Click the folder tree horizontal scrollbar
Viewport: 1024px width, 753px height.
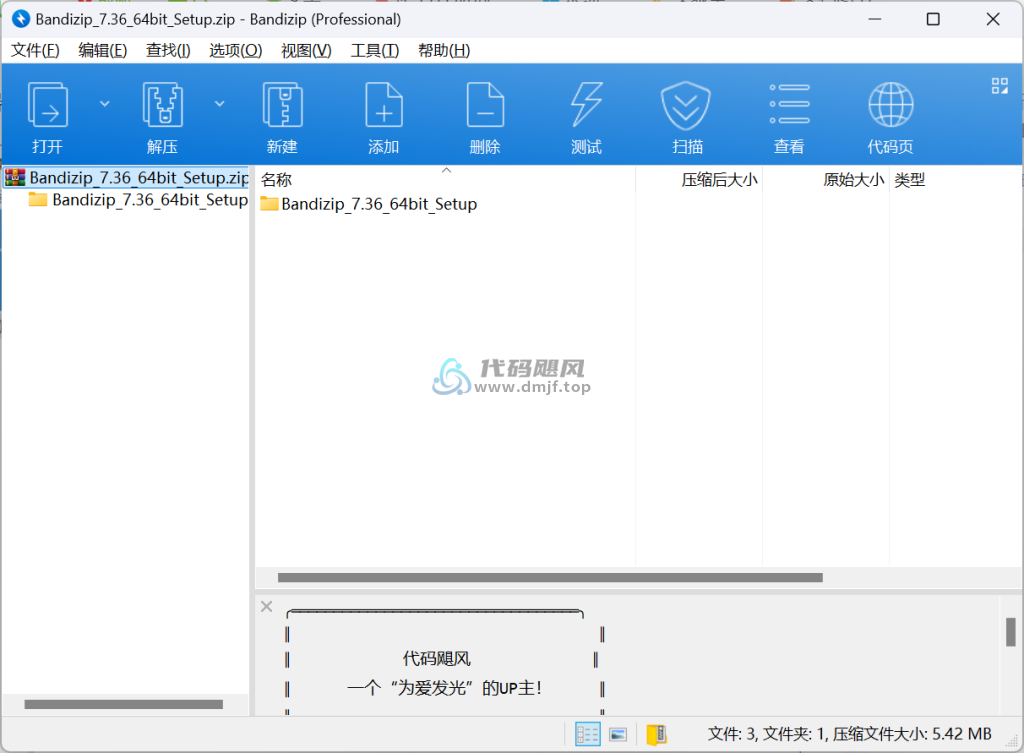pyautogui.click(x=123, y=704)
